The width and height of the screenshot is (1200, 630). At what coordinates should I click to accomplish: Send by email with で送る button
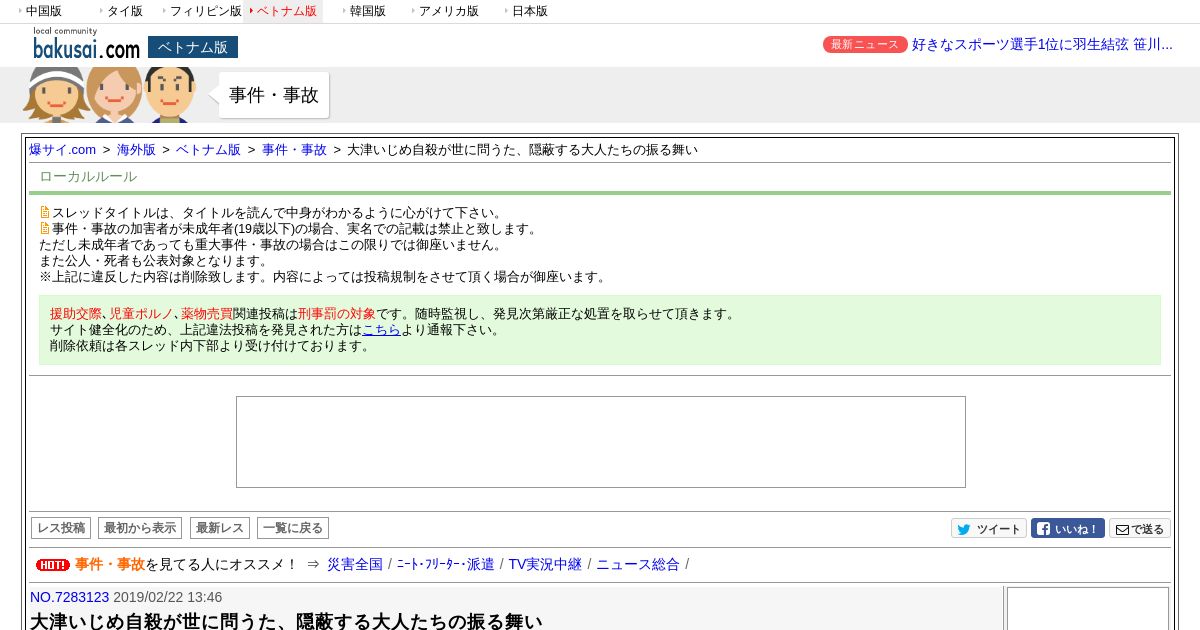1140,529
